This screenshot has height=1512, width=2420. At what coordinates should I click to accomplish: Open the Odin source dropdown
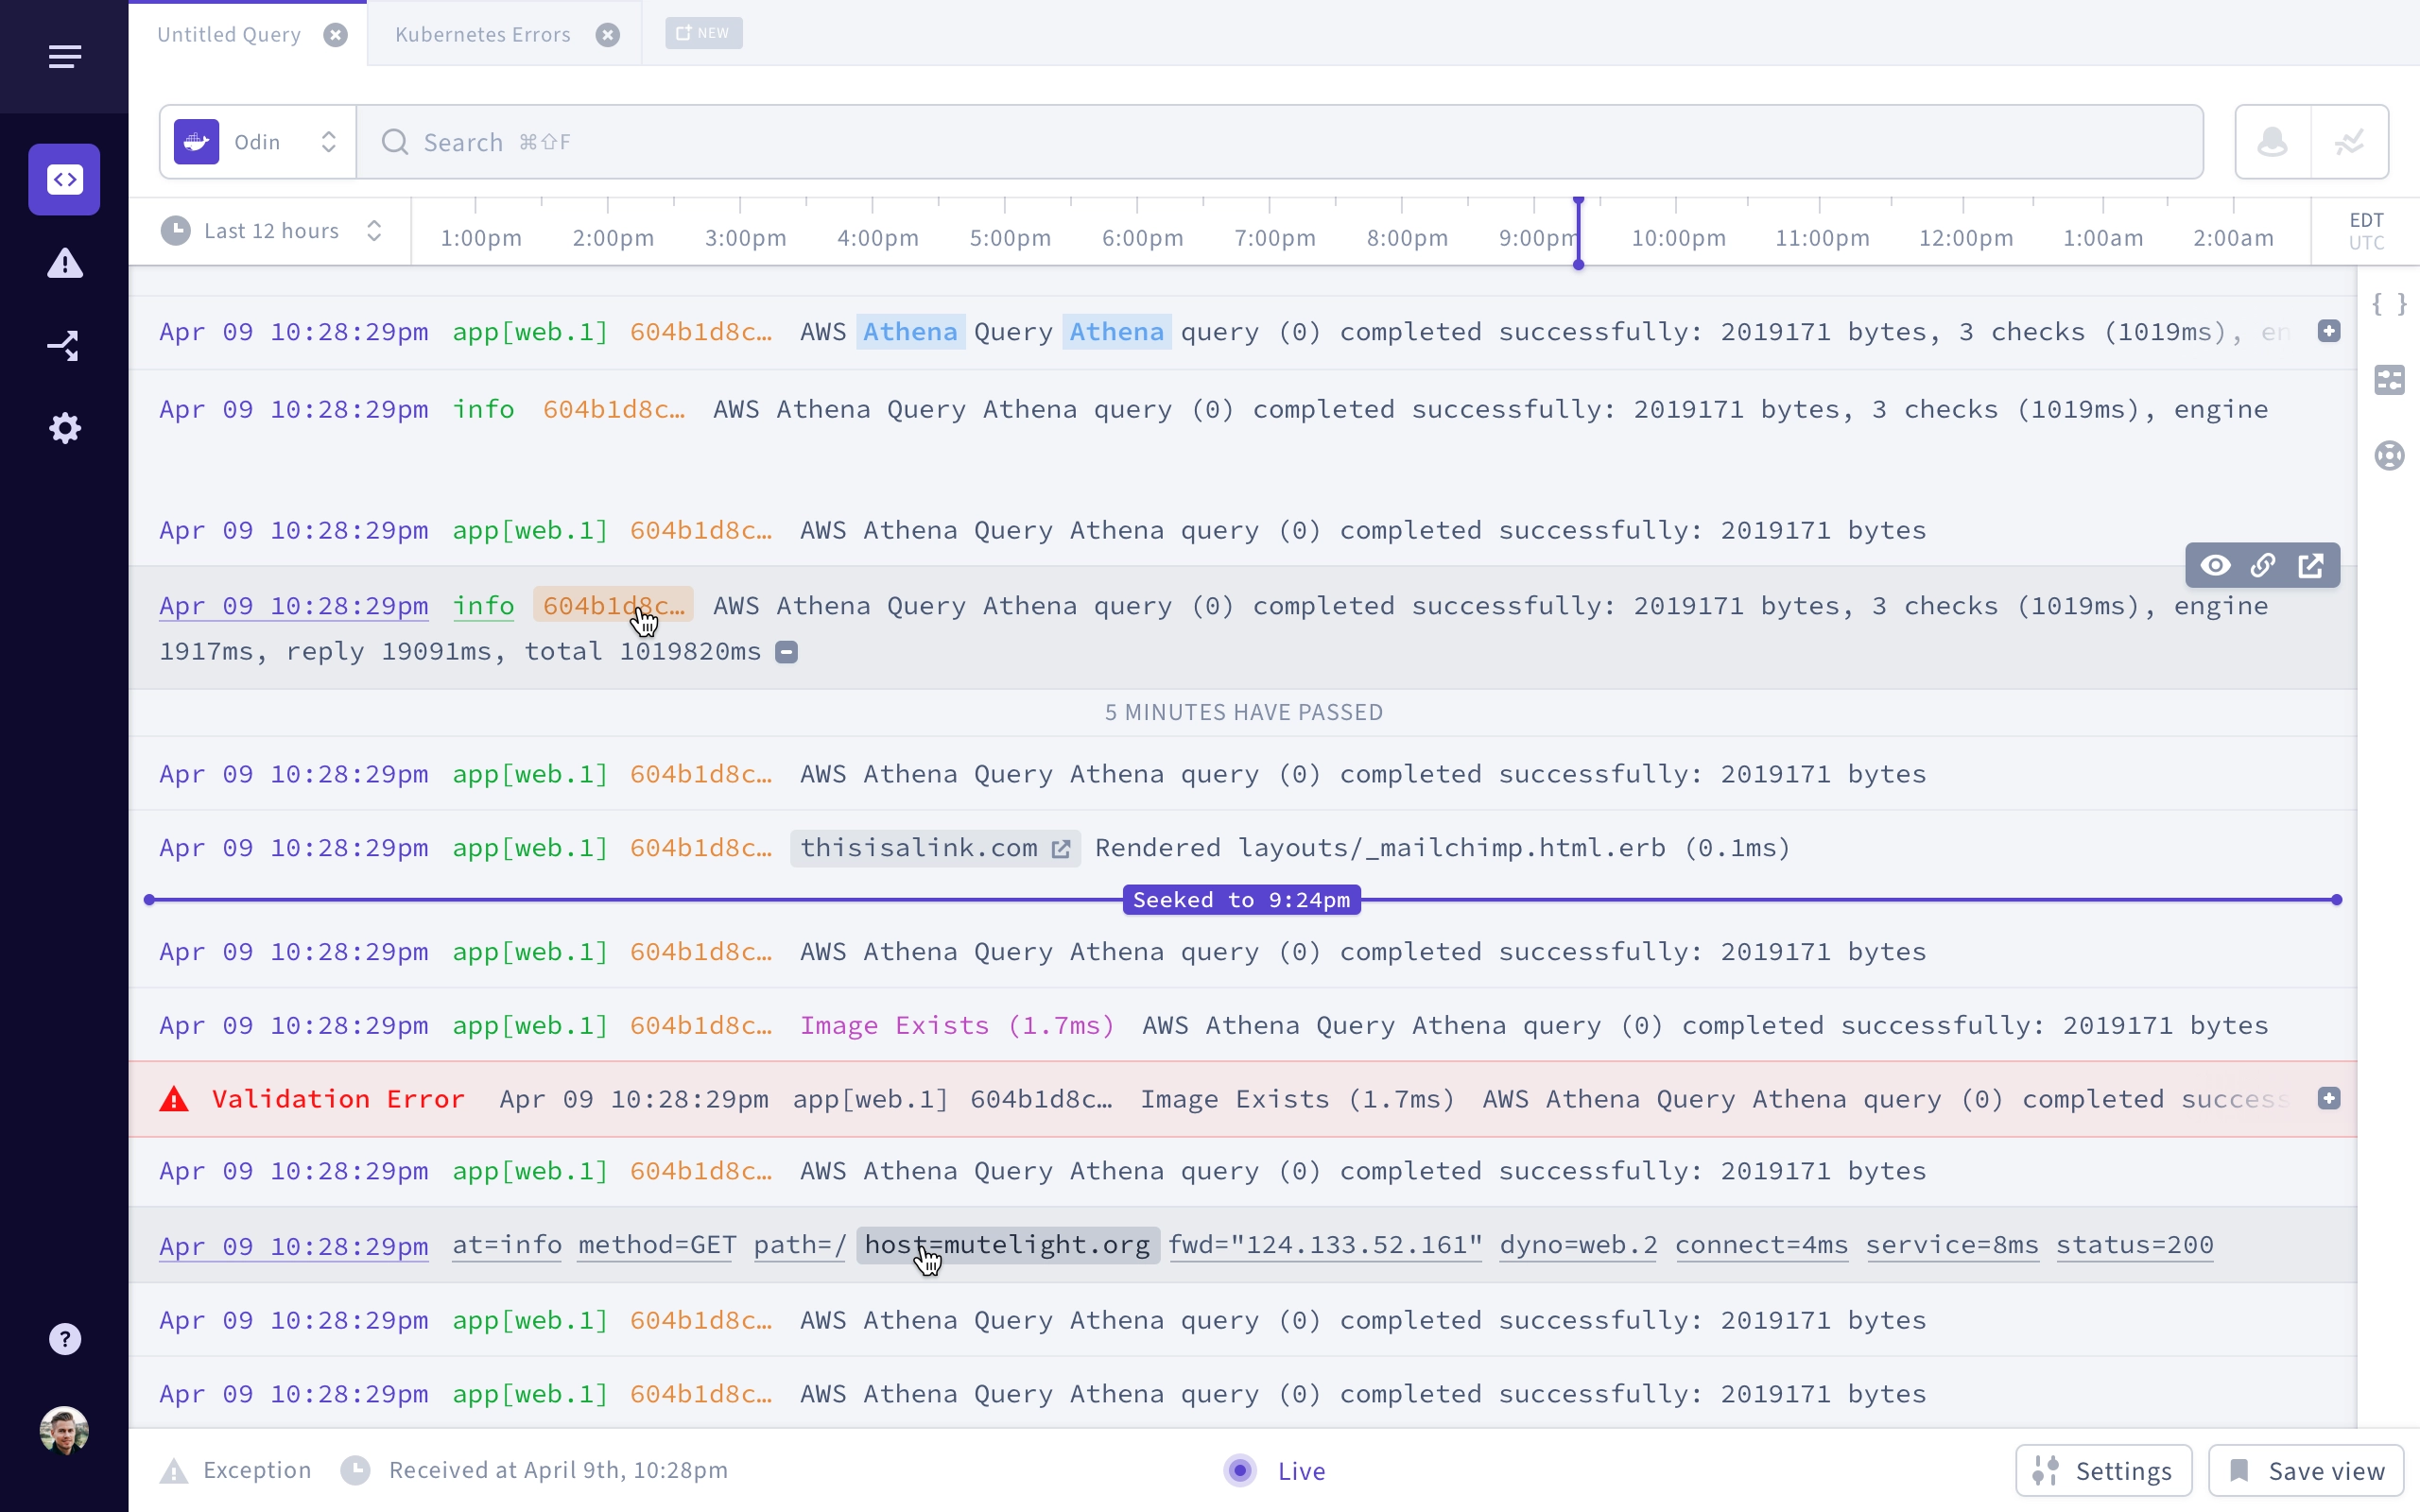pos(258,142)
